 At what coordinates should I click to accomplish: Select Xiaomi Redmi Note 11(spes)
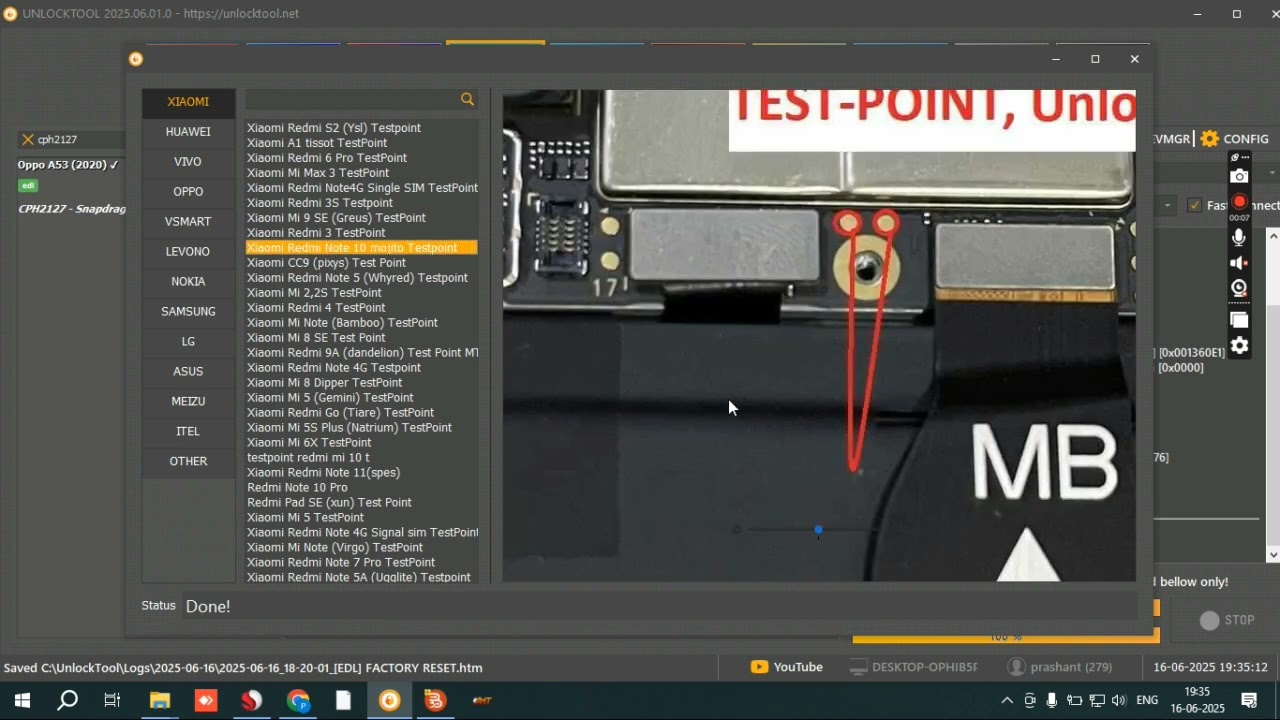pos(323,473)
